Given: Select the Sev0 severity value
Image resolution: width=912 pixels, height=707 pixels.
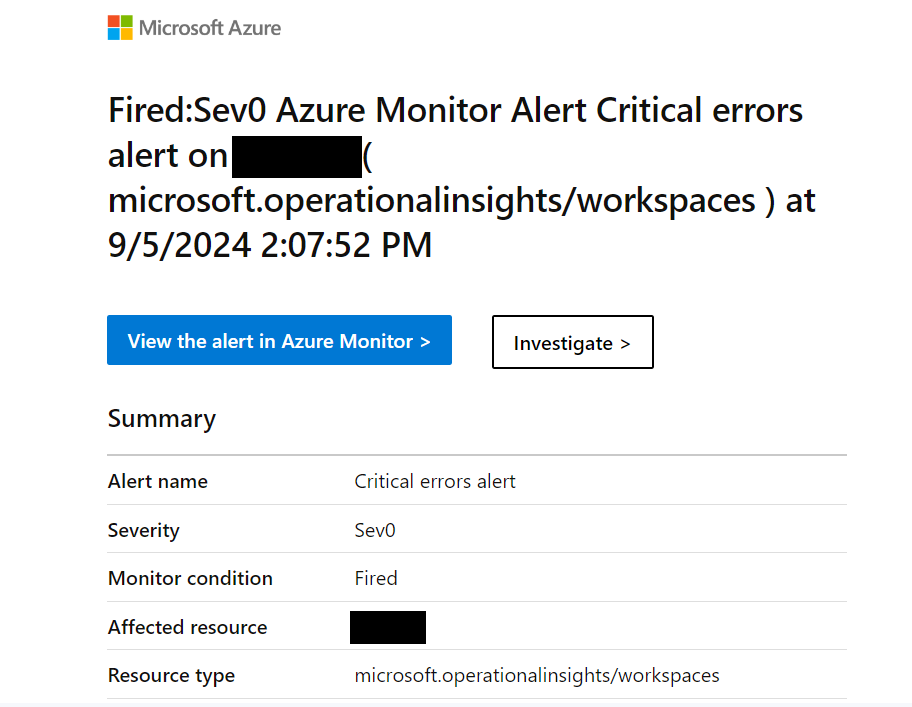Looking at the screenshot, I should [x=375, y=530].
